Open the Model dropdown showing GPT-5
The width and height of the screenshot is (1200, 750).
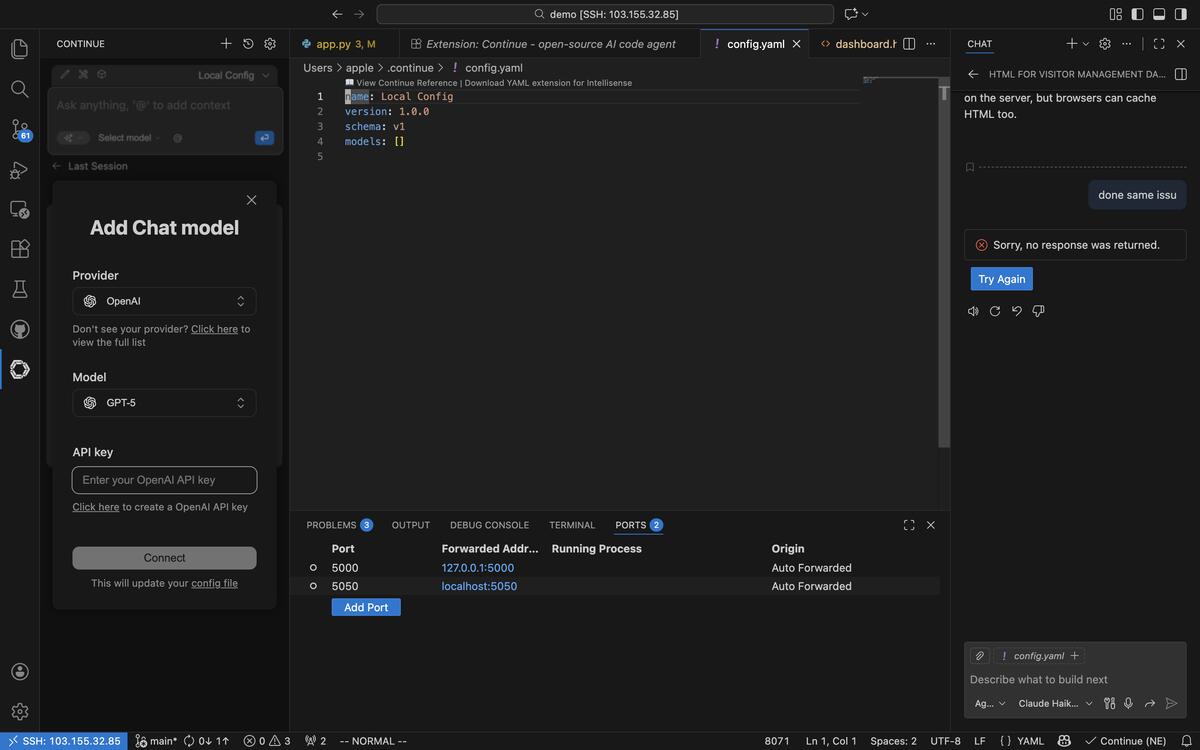(x=164, y=403)
